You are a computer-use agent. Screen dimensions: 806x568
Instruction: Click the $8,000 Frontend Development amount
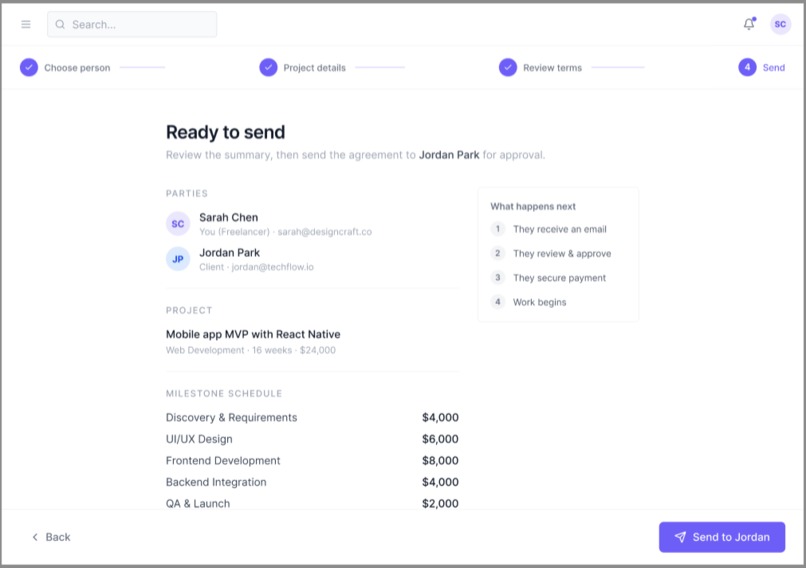click(x=441, y=461)
